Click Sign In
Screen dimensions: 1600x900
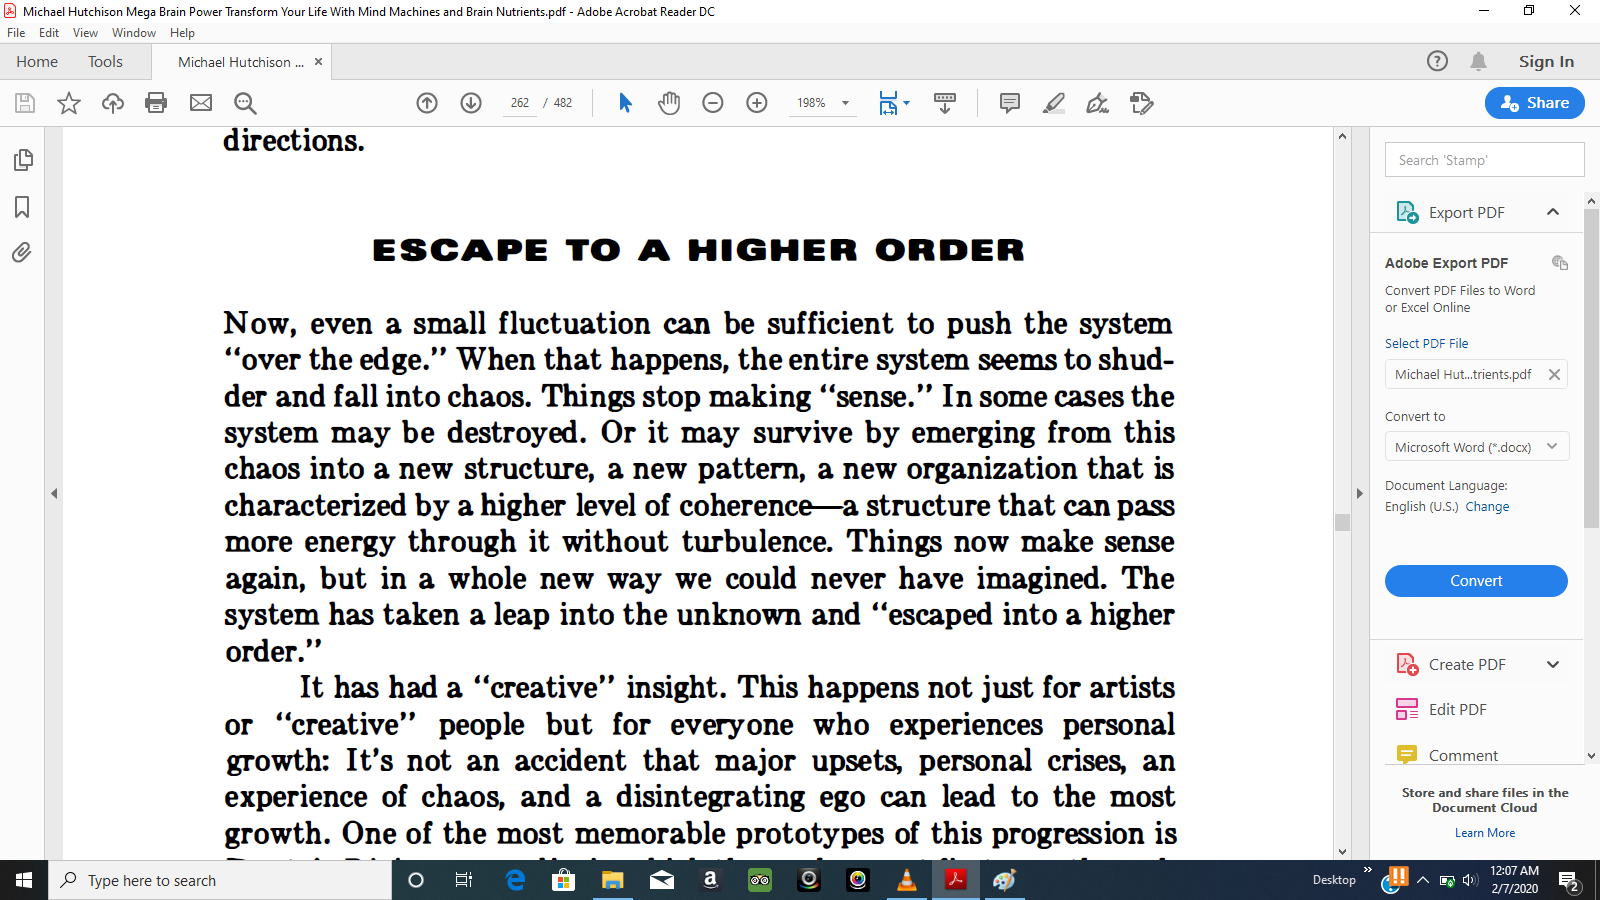tap(1546, 62)
